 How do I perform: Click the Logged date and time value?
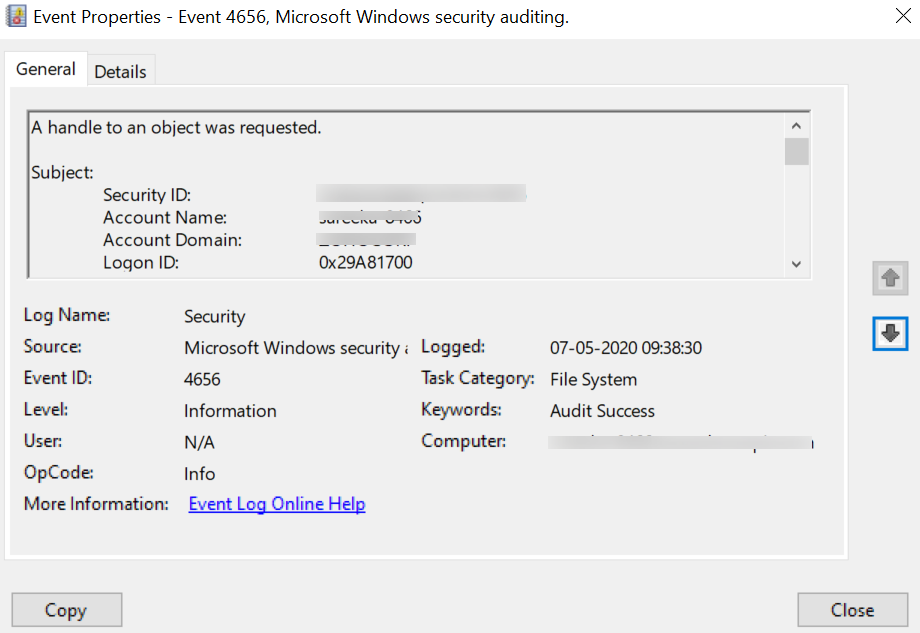pos(626,348)
